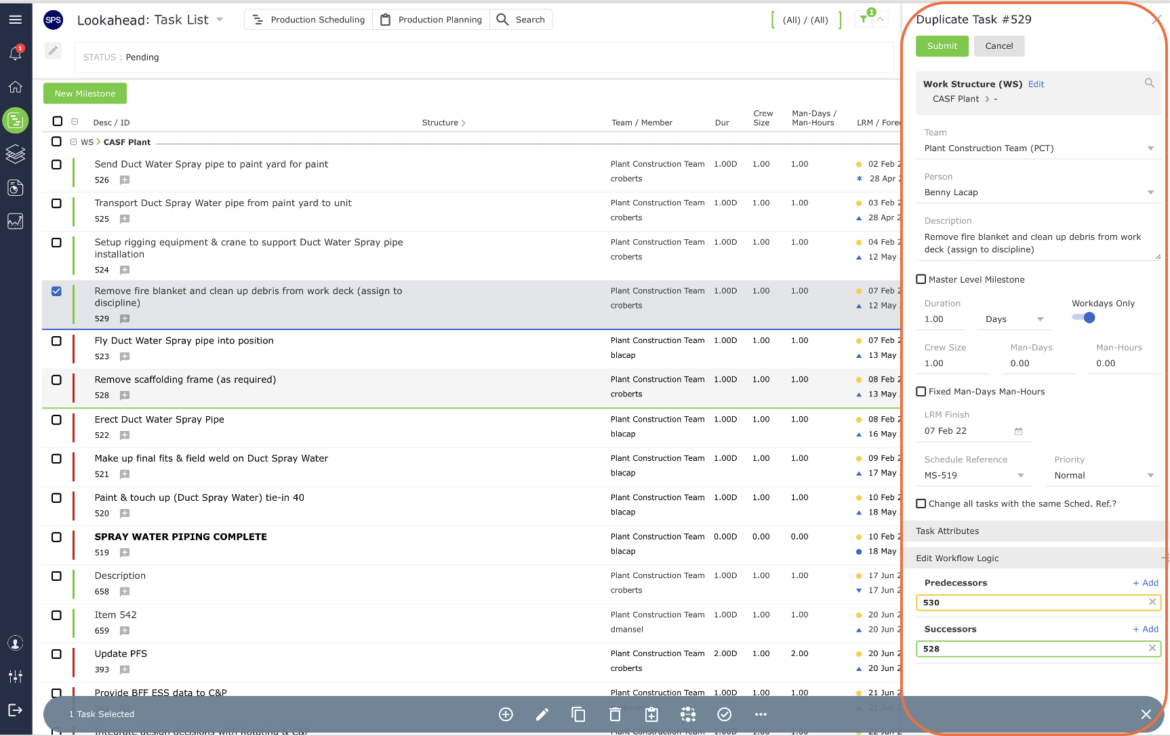Add a comment on task 526

125,180
